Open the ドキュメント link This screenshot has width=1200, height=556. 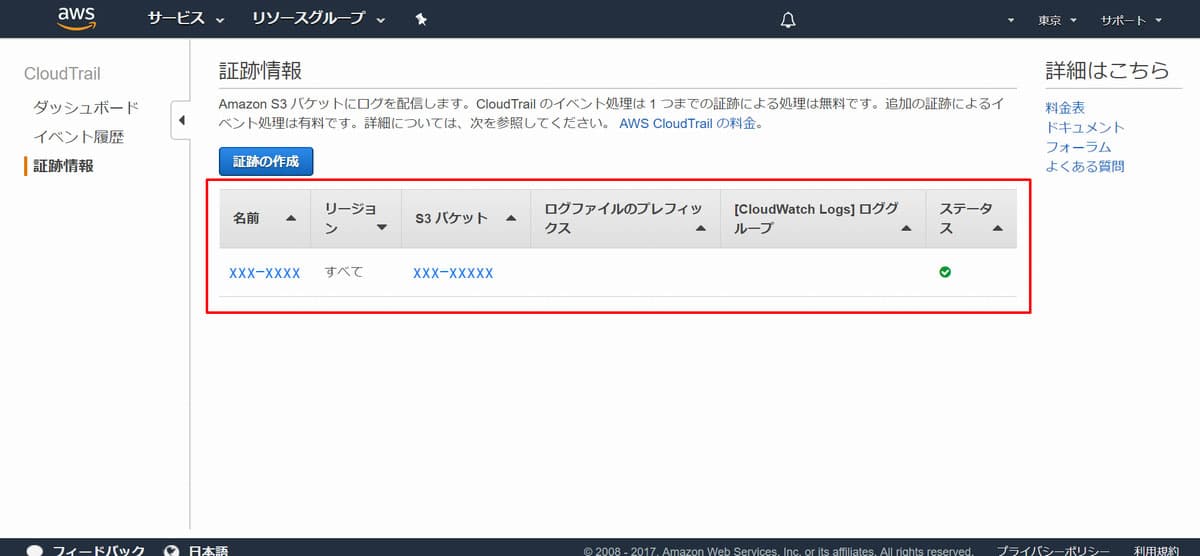click(1085, 127)
